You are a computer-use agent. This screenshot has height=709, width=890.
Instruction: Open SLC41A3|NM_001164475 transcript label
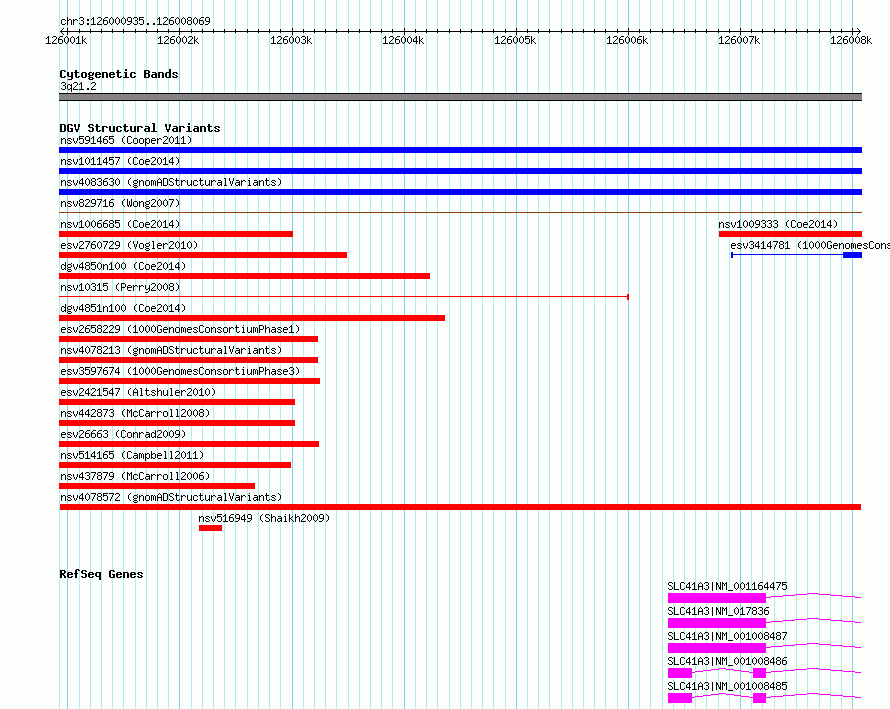727,586
